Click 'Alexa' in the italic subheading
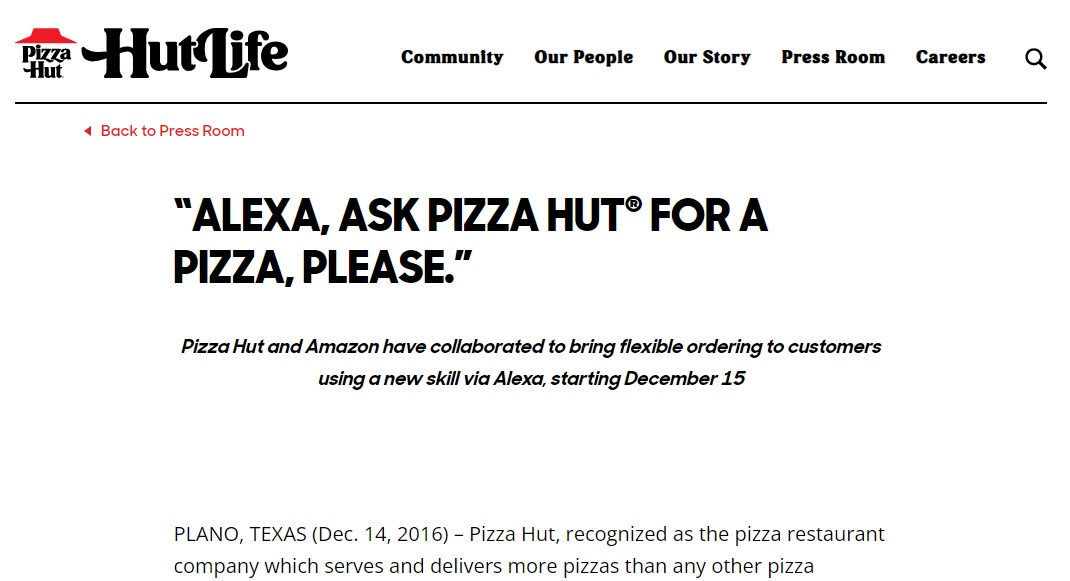 (519, 379)
